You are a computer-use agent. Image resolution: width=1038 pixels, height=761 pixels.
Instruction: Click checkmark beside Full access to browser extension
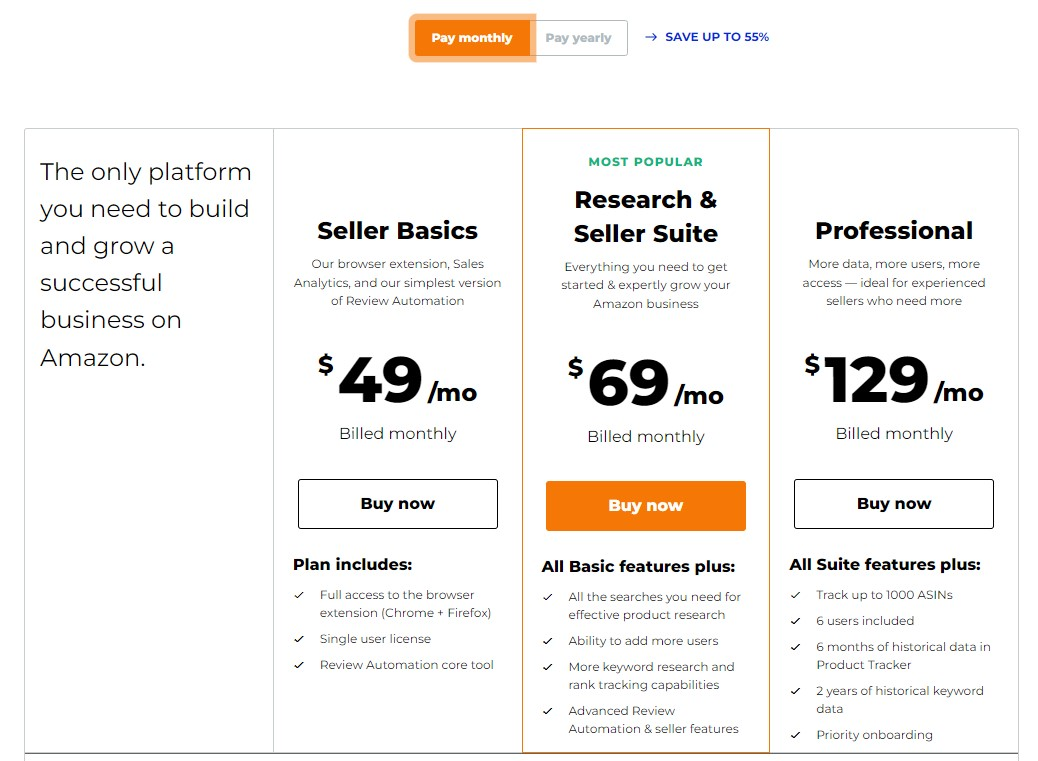(299, 595)
